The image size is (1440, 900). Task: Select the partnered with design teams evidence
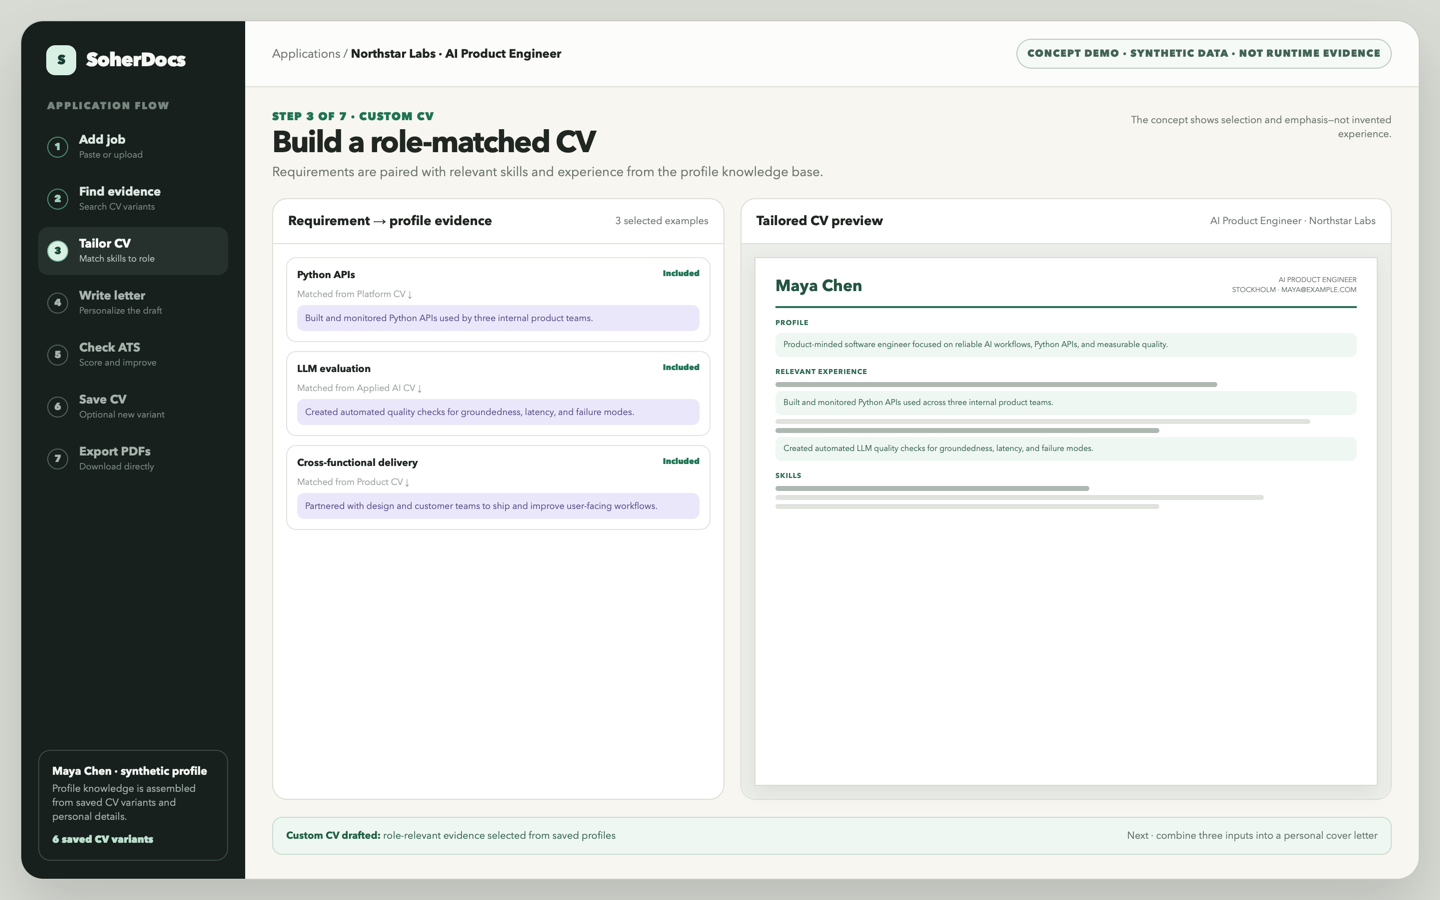coord(498,506)
